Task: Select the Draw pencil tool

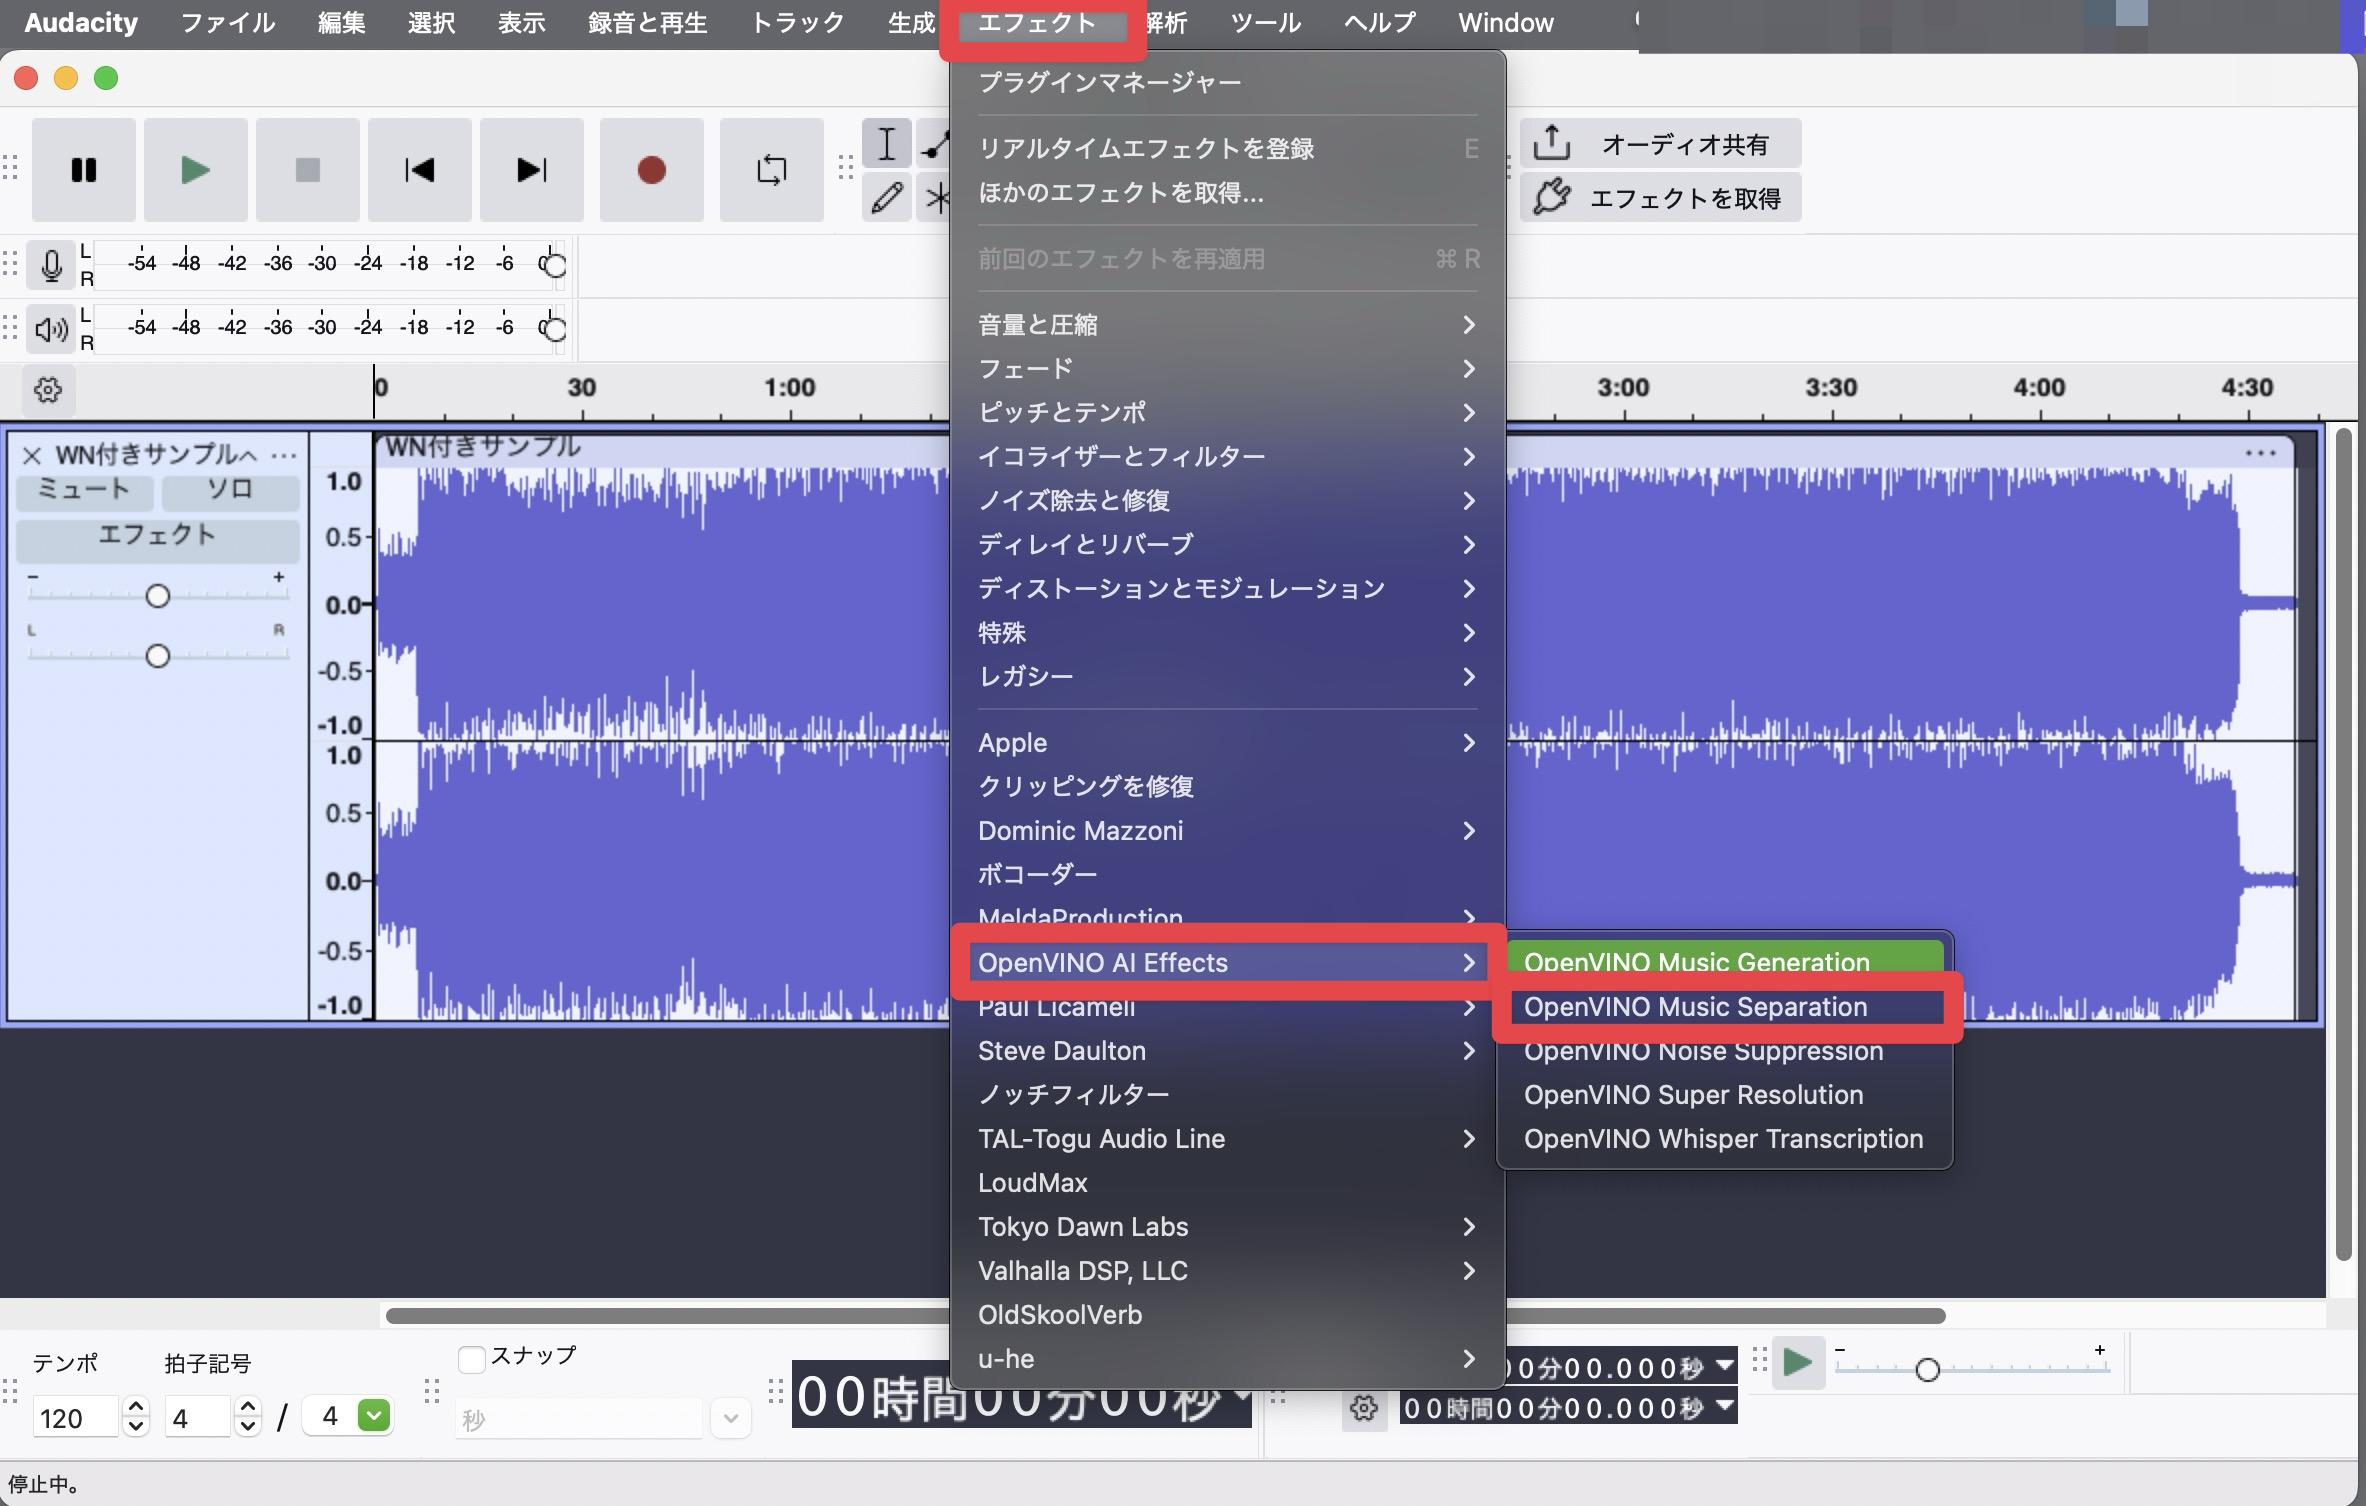Action: tap(886, 198)
